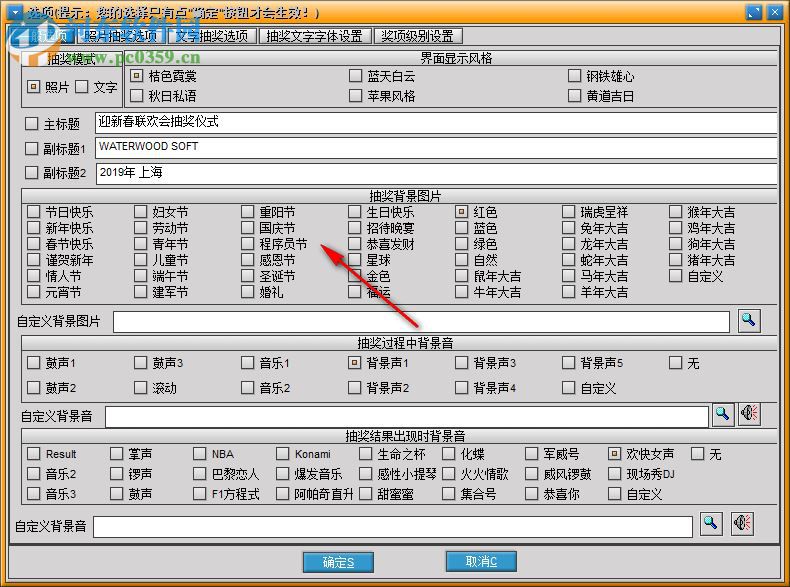
Task: Click the 自定义背景图片 path field
Action: [421, 321]
